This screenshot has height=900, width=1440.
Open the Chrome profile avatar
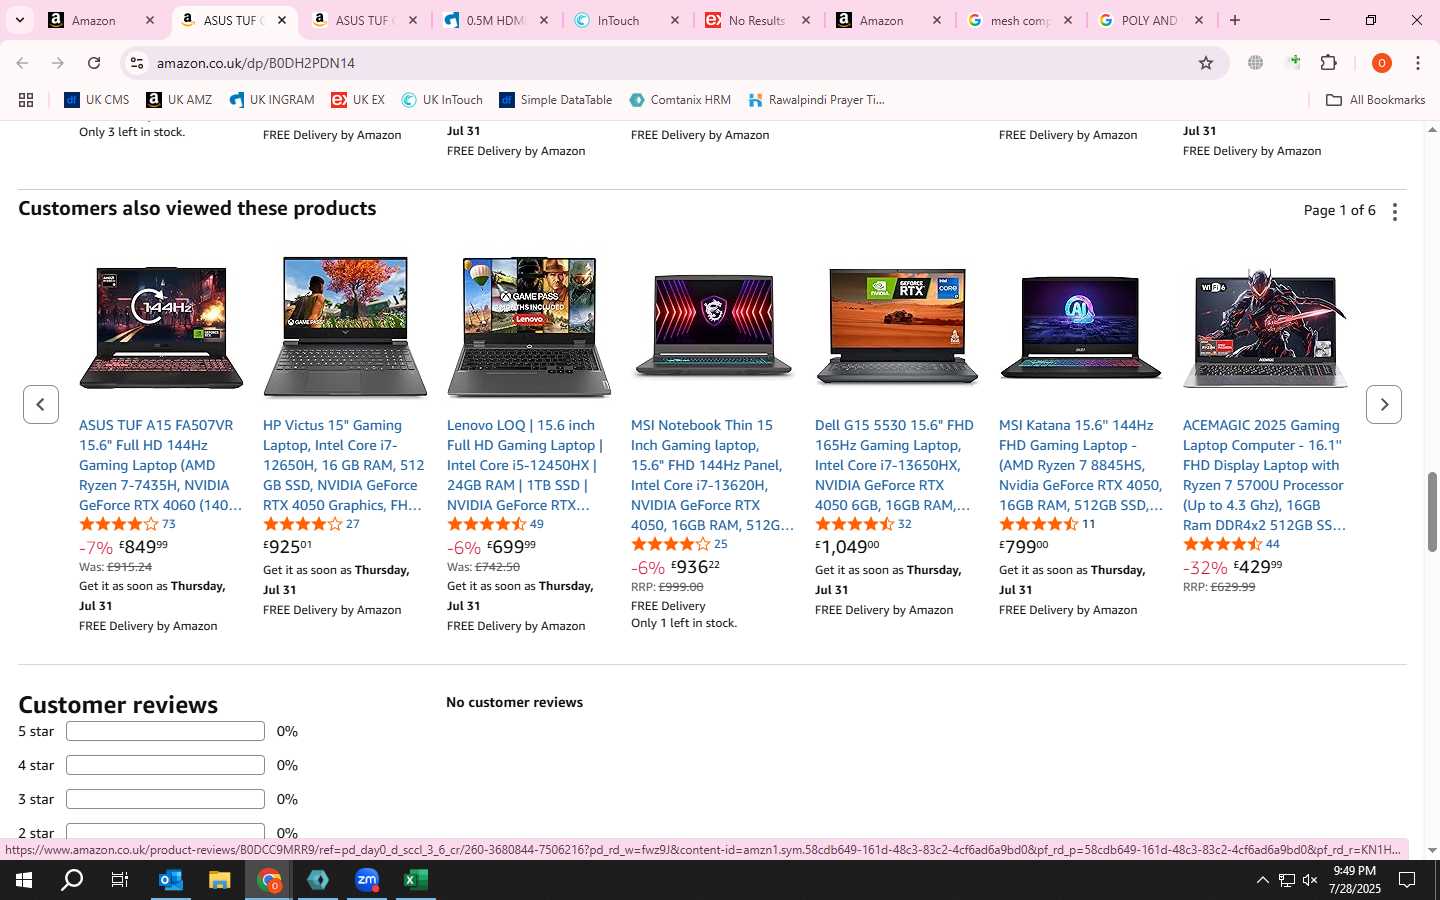(1382, 63)
